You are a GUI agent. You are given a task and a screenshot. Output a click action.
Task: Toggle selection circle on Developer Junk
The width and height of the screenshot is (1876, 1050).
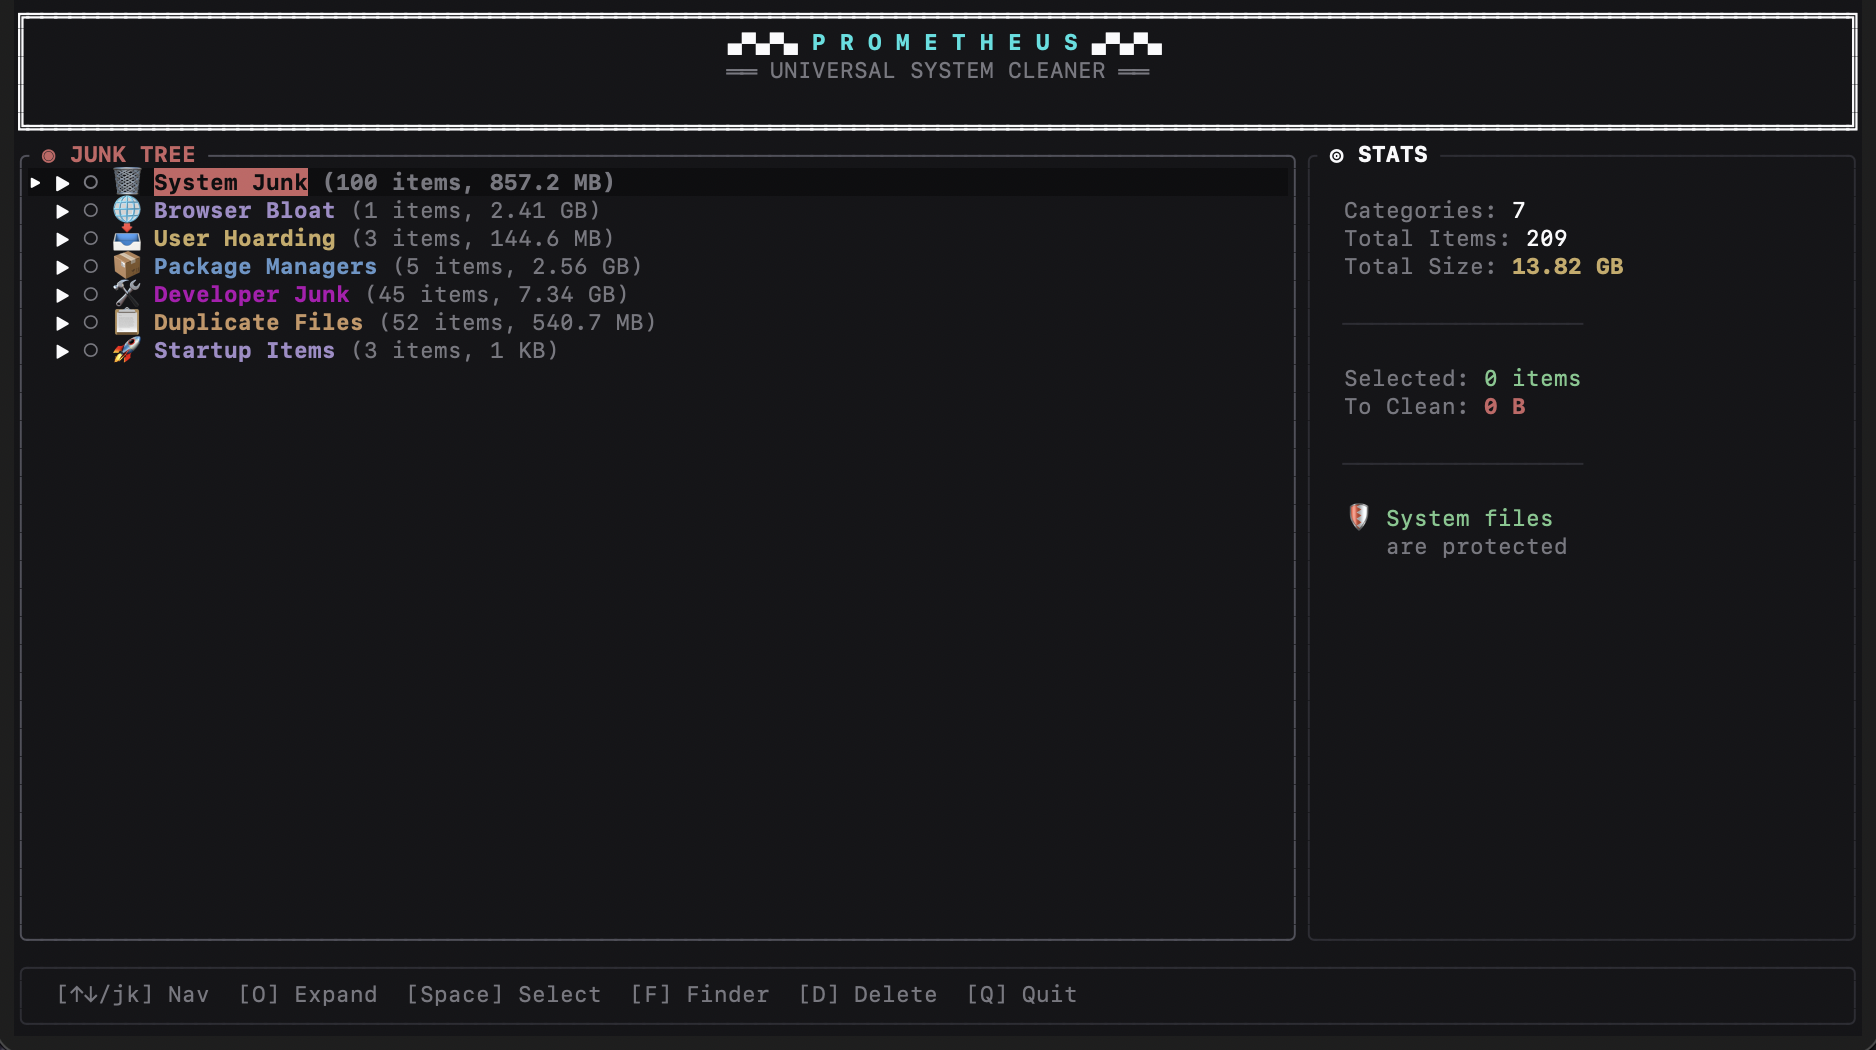coord(92,294)
